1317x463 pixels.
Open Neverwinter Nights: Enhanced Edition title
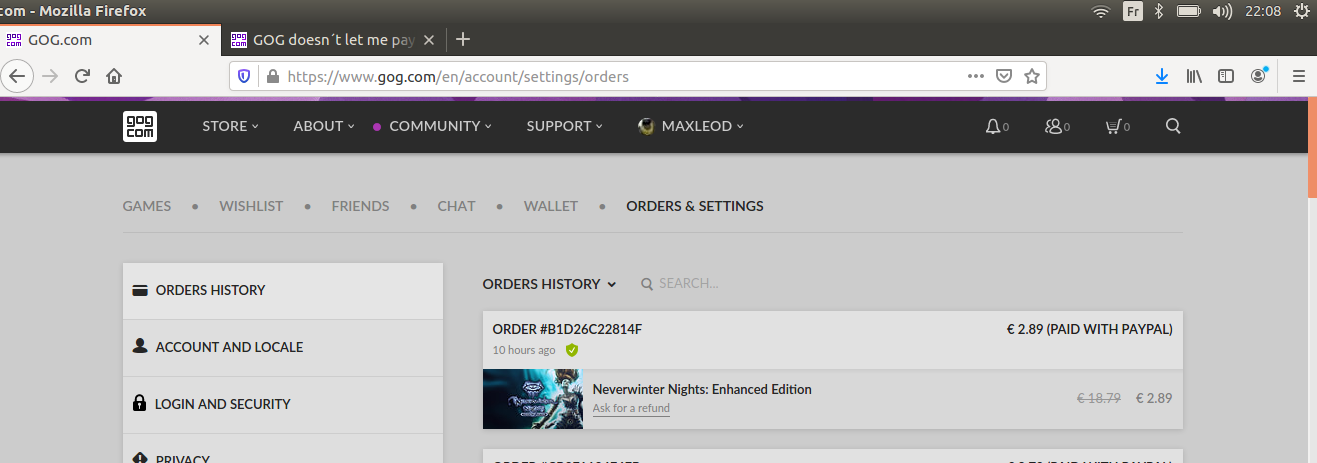(702, 389)
